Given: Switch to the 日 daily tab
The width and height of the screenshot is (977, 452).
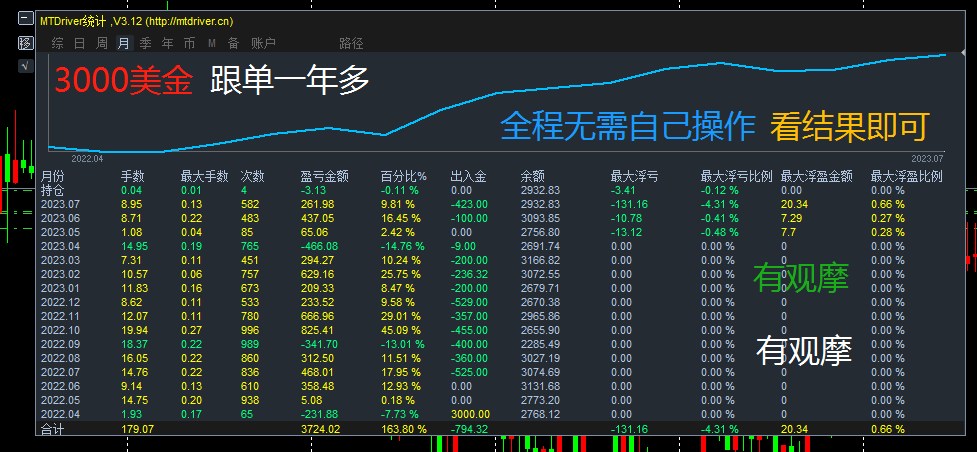Looking at the screenshot, I should point(79,43).
